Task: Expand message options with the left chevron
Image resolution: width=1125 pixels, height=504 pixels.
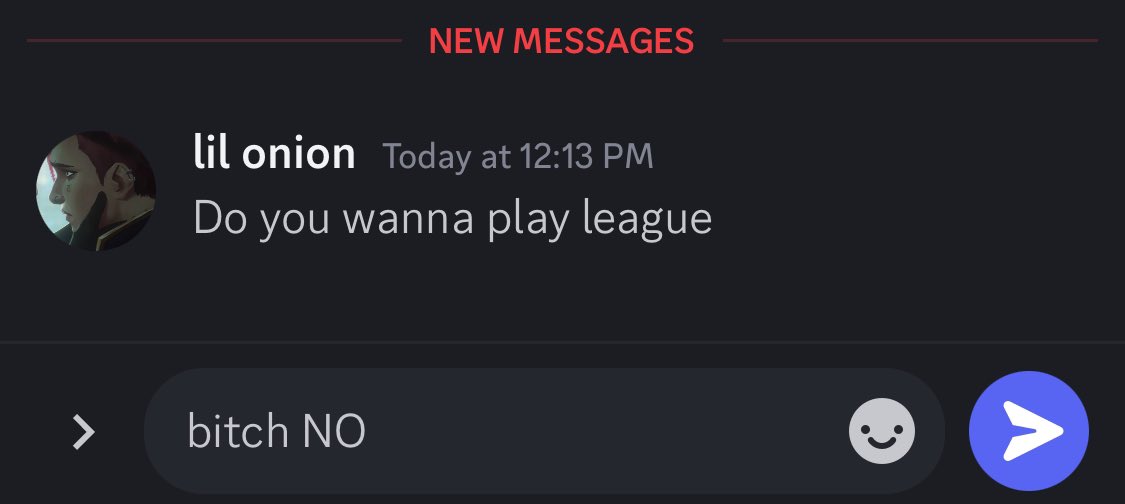Action: tap(83, 433)
